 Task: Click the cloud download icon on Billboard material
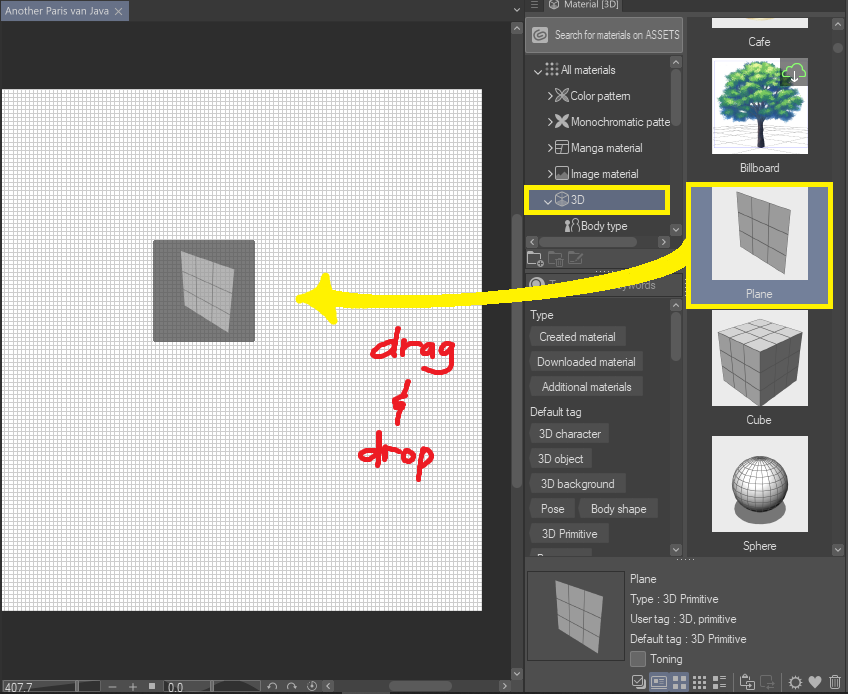(x=794, y=72)
